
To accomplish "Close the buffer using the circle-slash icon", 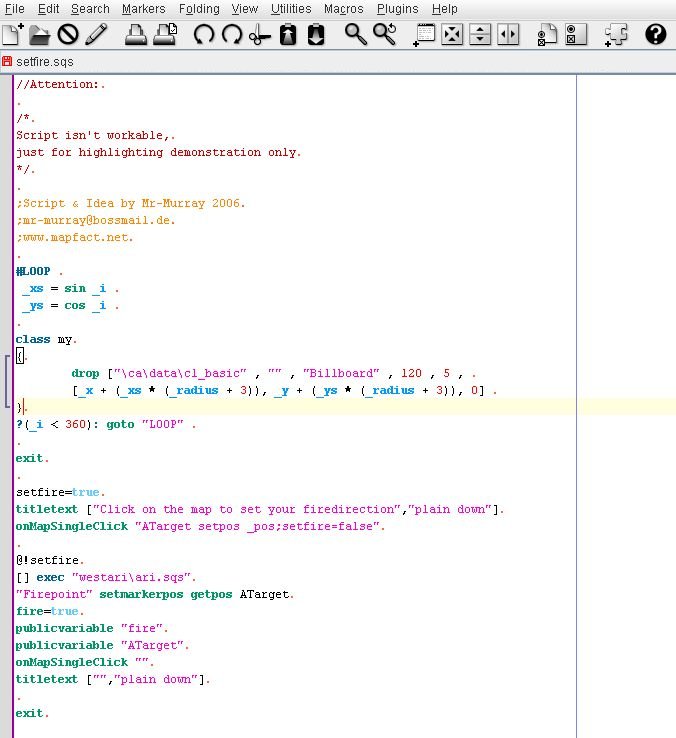I will 68,35.
